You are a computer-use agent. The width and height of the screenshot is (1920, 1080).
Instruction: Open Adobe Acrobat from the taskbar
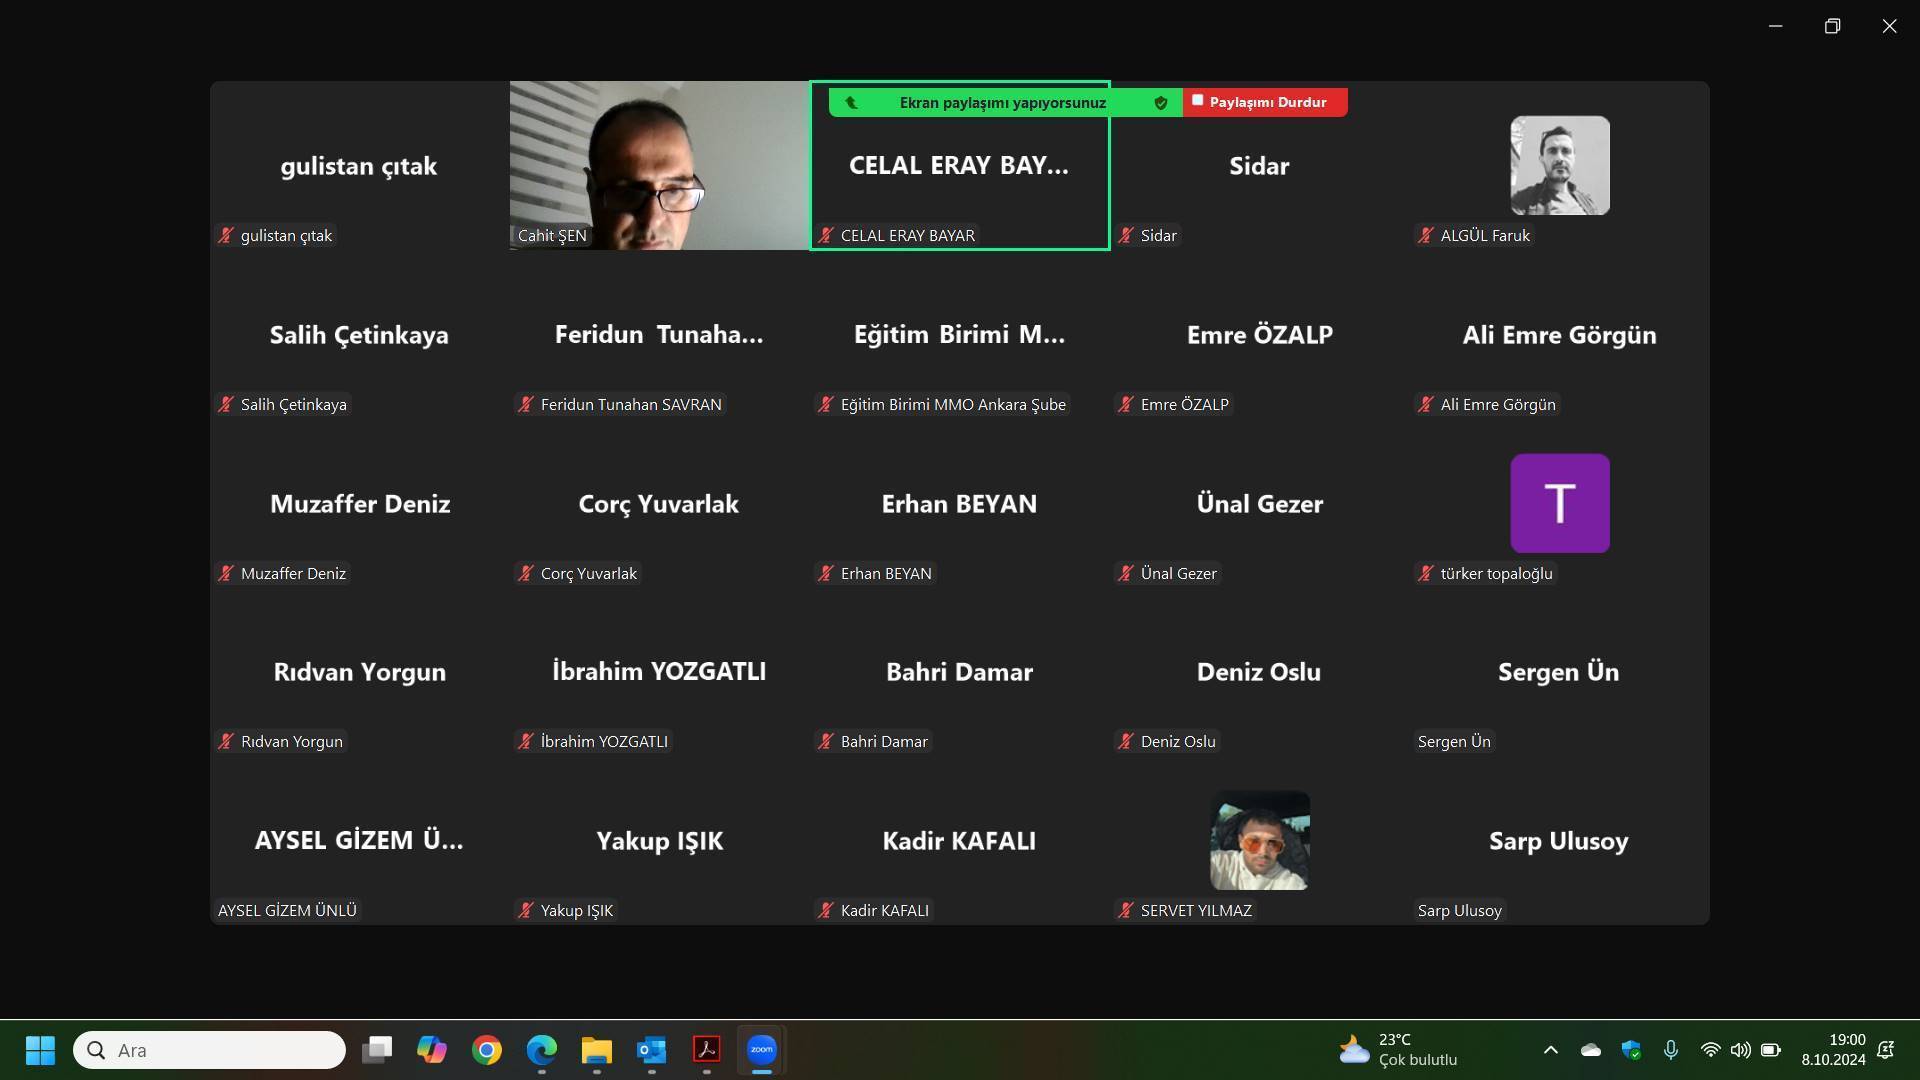point(706,1050)
